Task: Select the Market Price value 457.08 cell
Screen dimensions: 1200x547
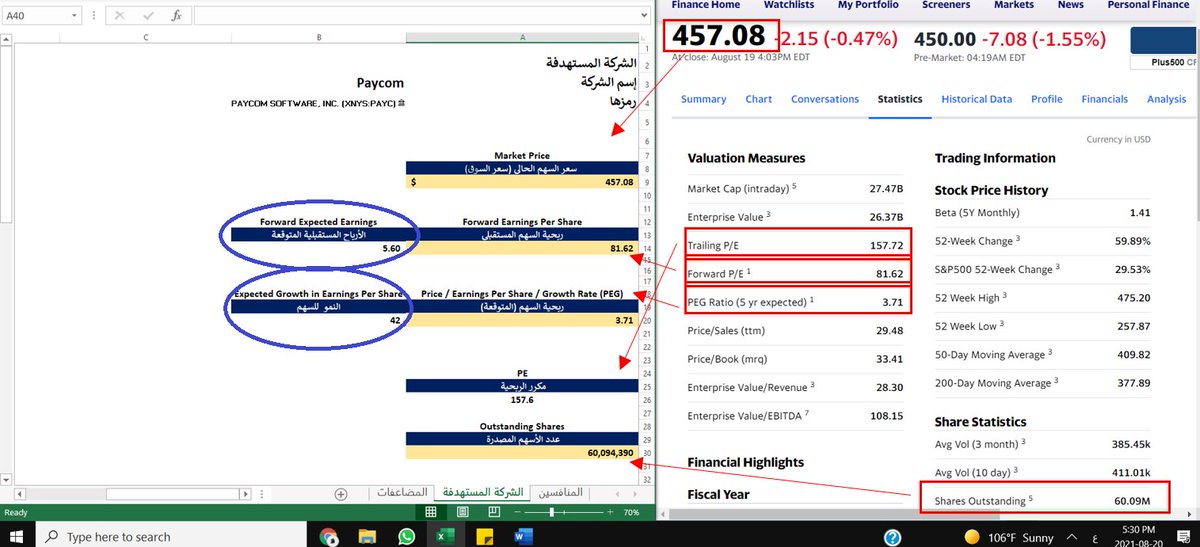Action: [x=522, y=182]
